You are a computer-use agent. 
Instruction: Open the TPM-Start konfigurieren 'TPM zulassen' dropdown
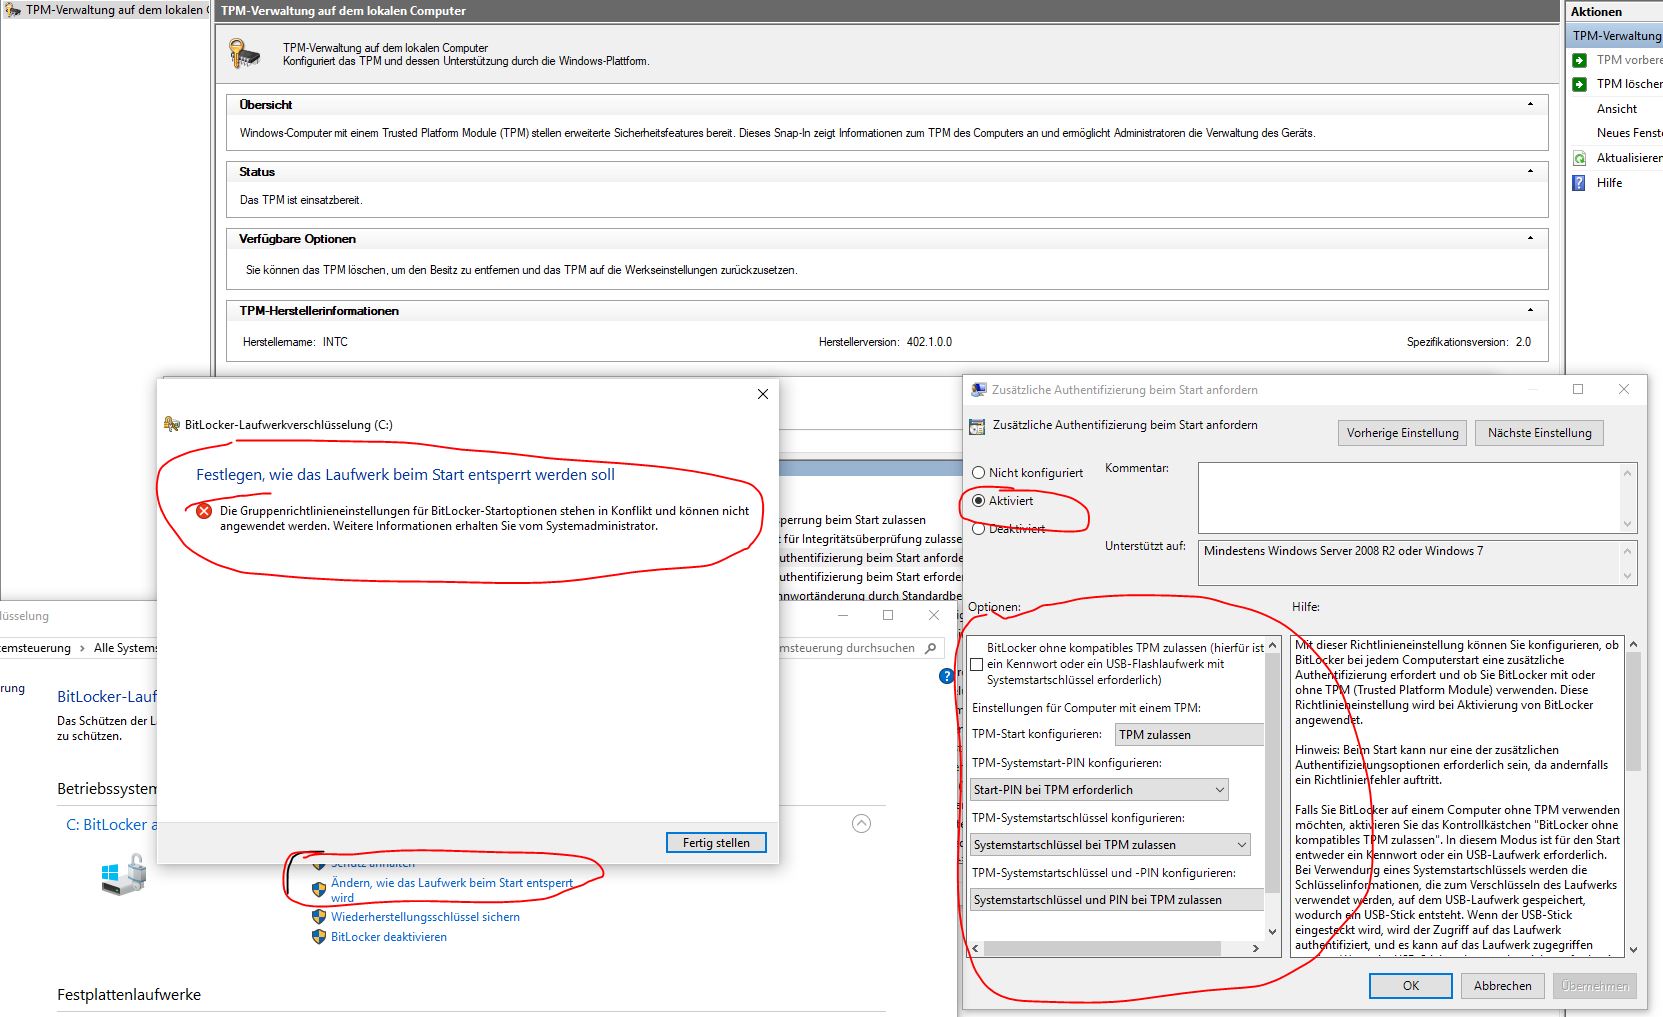[x=1190, y=735]
